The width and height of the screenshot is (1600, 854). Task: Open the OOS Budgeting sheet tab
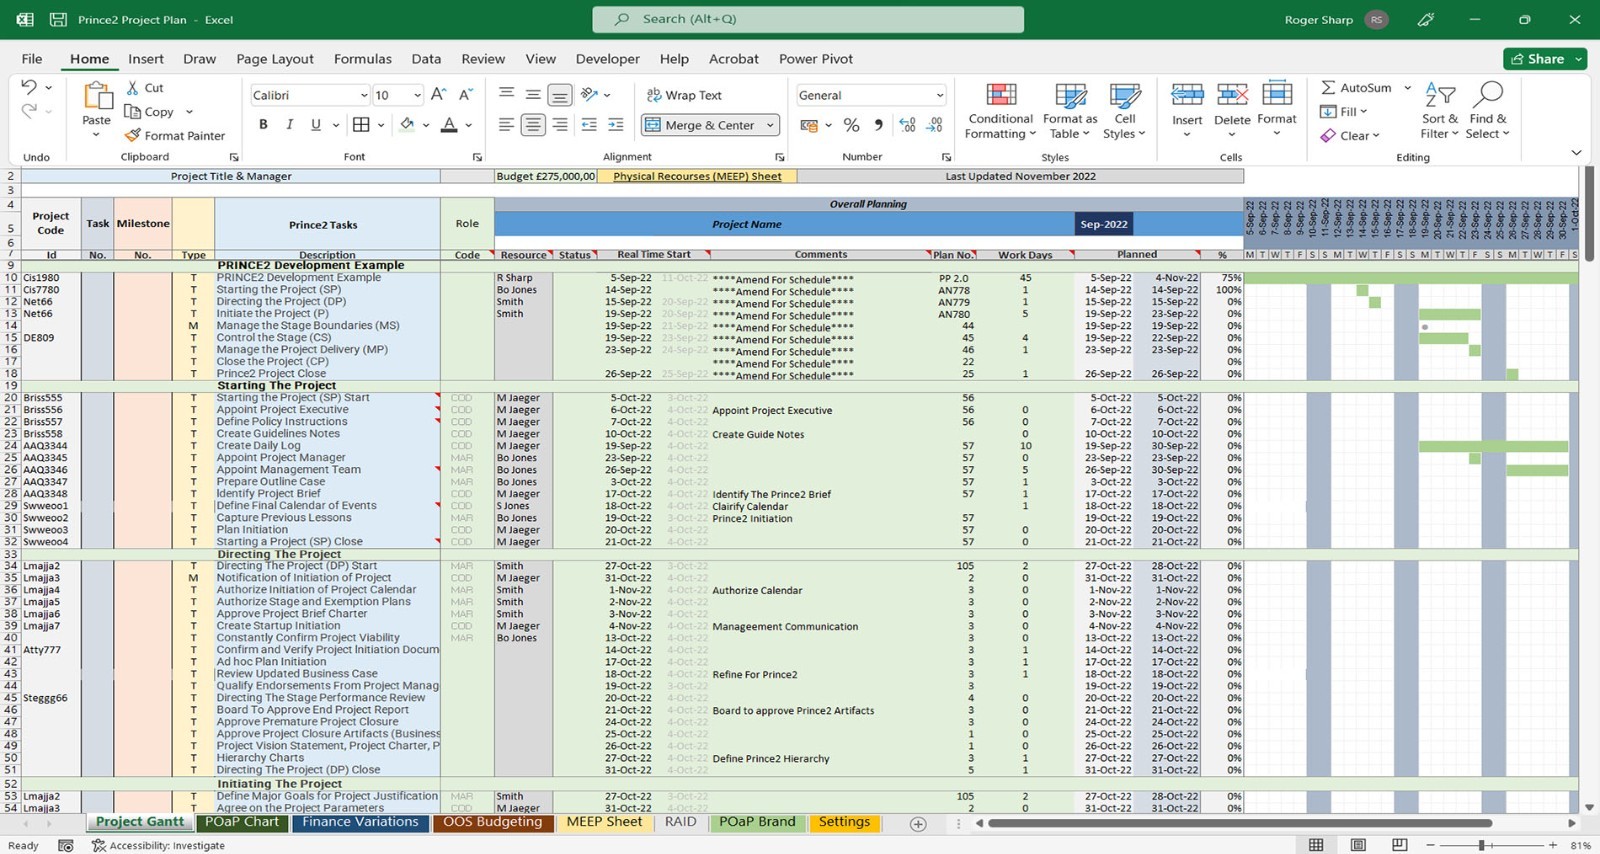tap(493, 822)
